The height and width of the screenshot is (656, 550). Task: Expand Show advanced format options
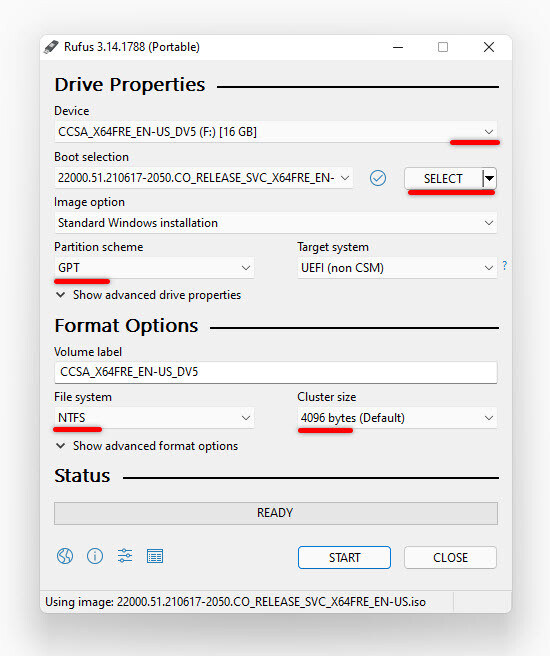coord(147,446)
